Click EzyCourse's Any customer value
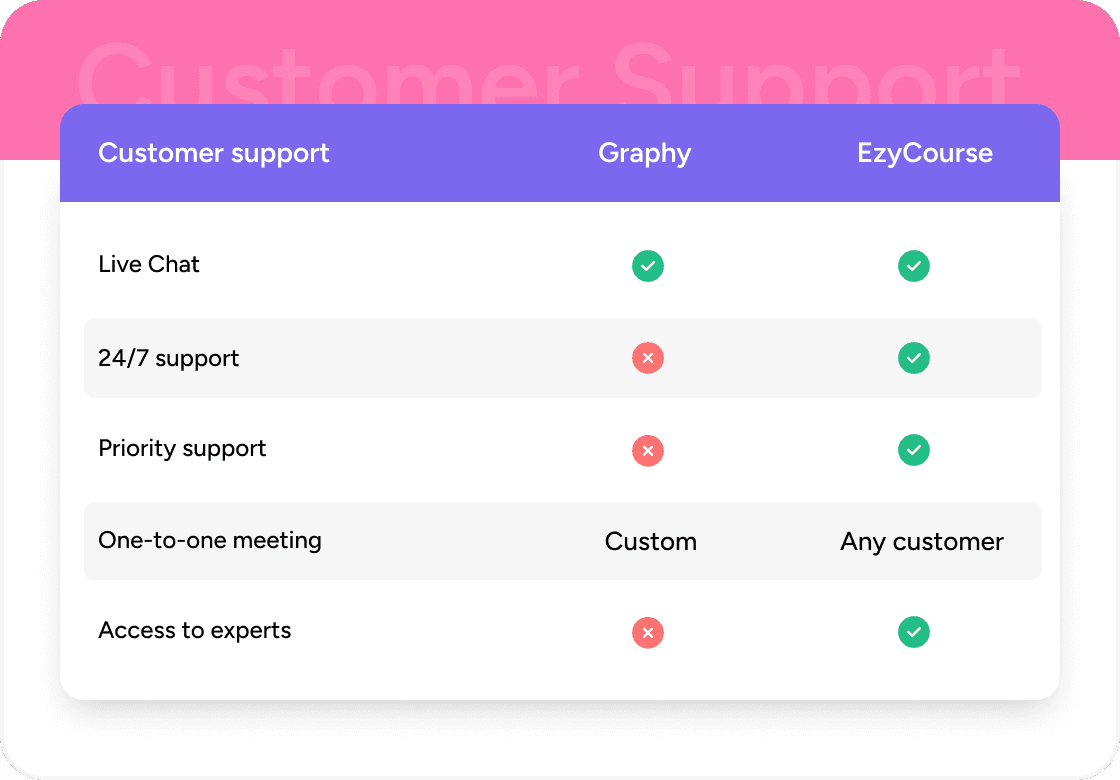The image size is (1120, 780). (922, 542)
